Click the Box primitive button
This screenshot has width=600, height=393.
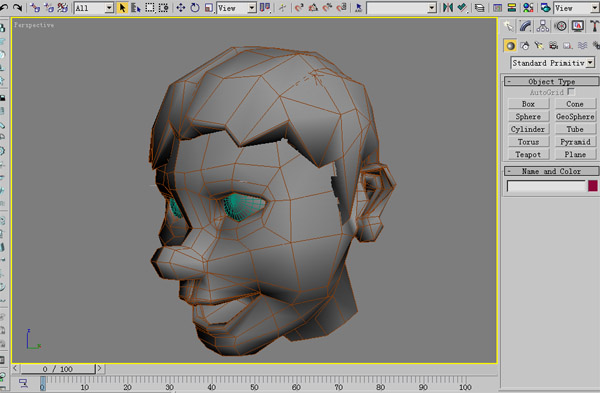tap(528, 104)
